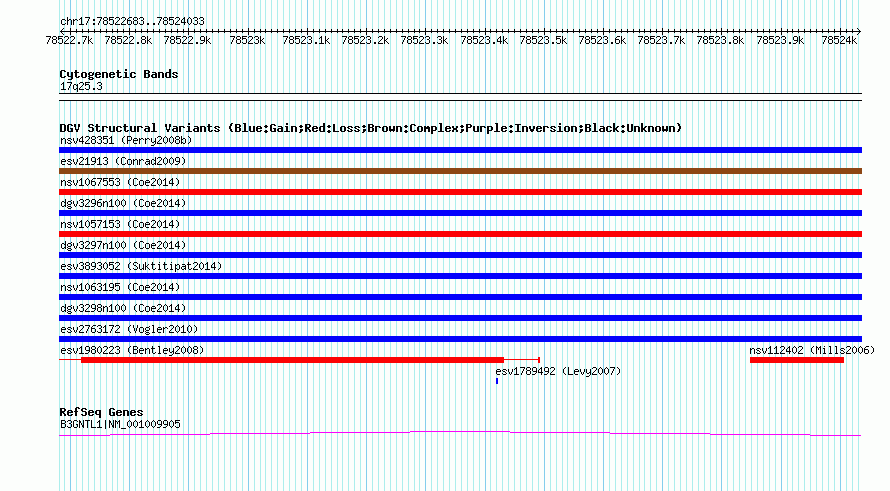Screen dimensions: 890x491
Task: Click the 78523.5k ruler tick label
Action: (543, 40)
